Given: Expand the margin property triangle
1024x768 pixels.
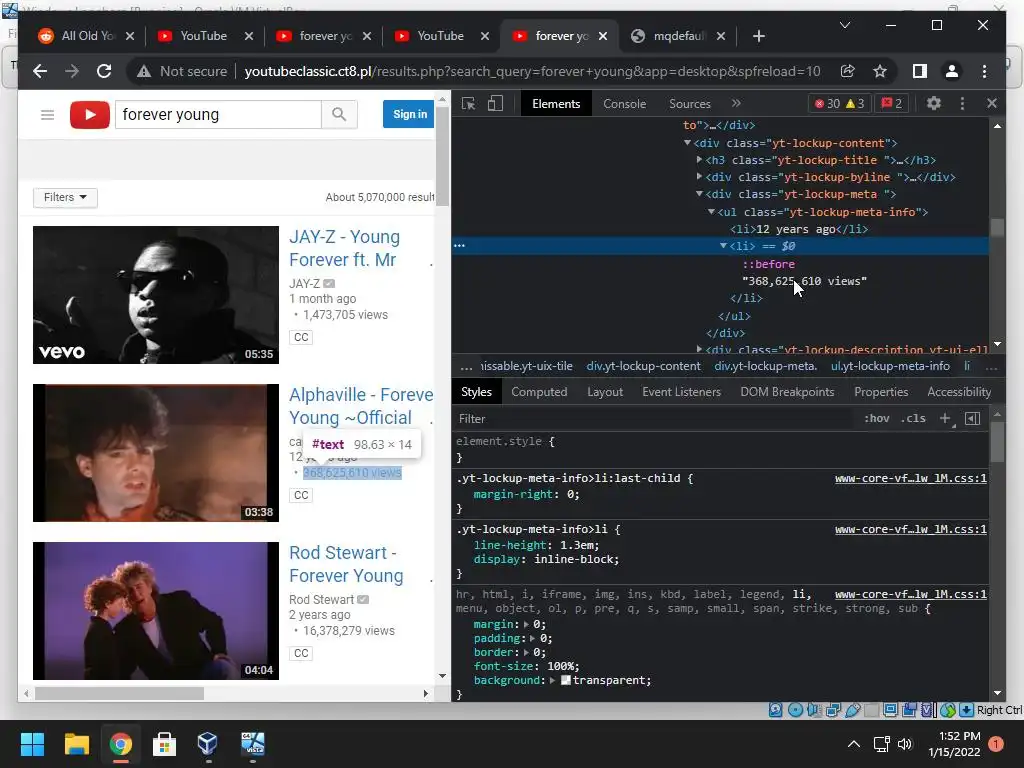Looking at the screenshot, I should [527, 624].
